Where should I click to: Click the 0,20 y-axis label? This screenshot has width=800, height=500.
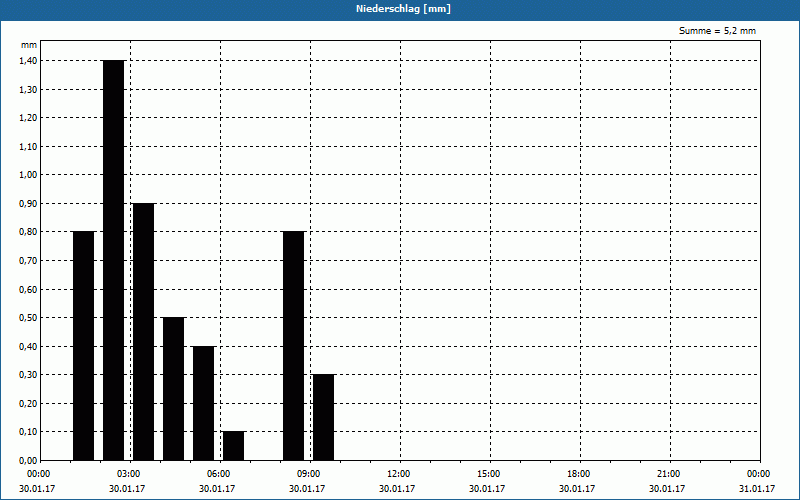(28, 404)
